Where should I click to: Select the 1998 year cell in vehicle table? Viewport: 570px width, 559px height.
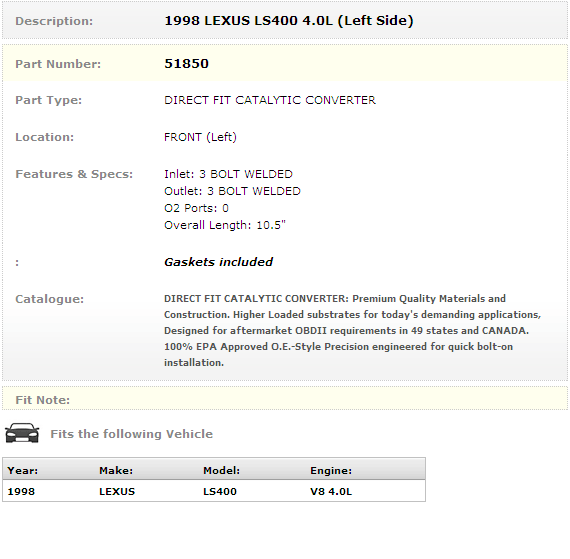tap(21, 491)
